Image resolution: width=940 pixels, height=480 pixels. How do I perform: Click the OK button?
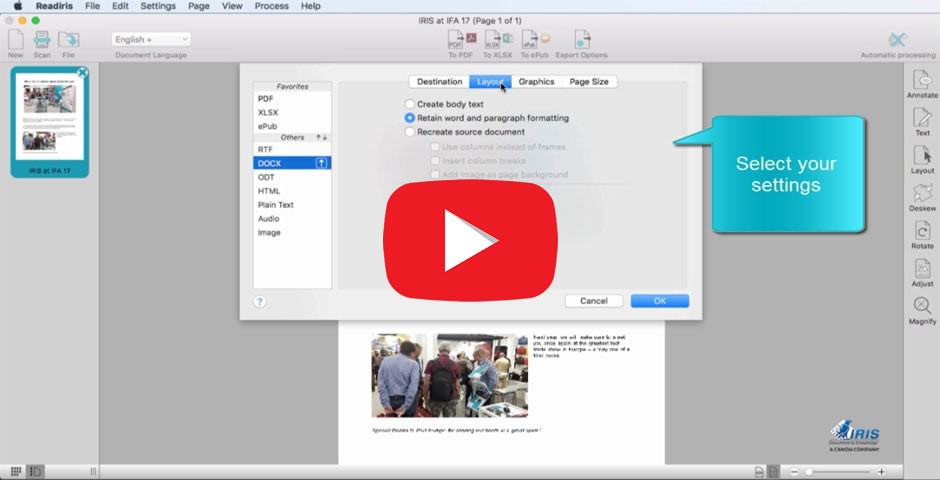point(659,301)
